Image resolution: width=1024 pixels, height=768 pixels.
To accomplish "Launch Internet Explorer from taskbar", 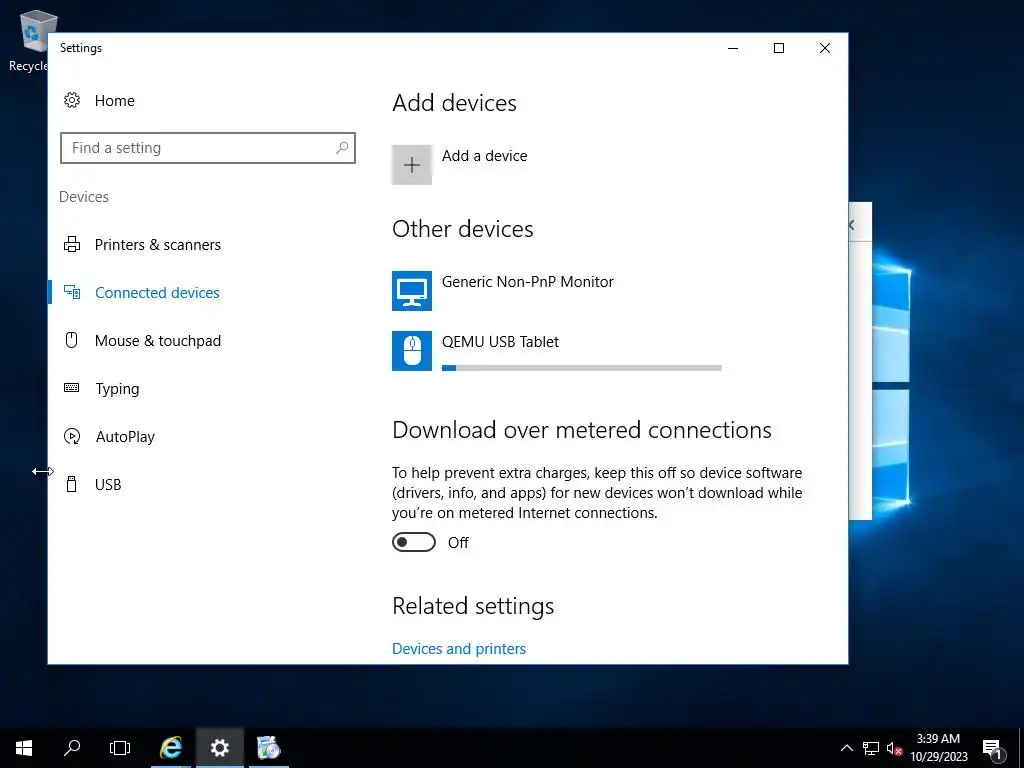I will [171, 748].
